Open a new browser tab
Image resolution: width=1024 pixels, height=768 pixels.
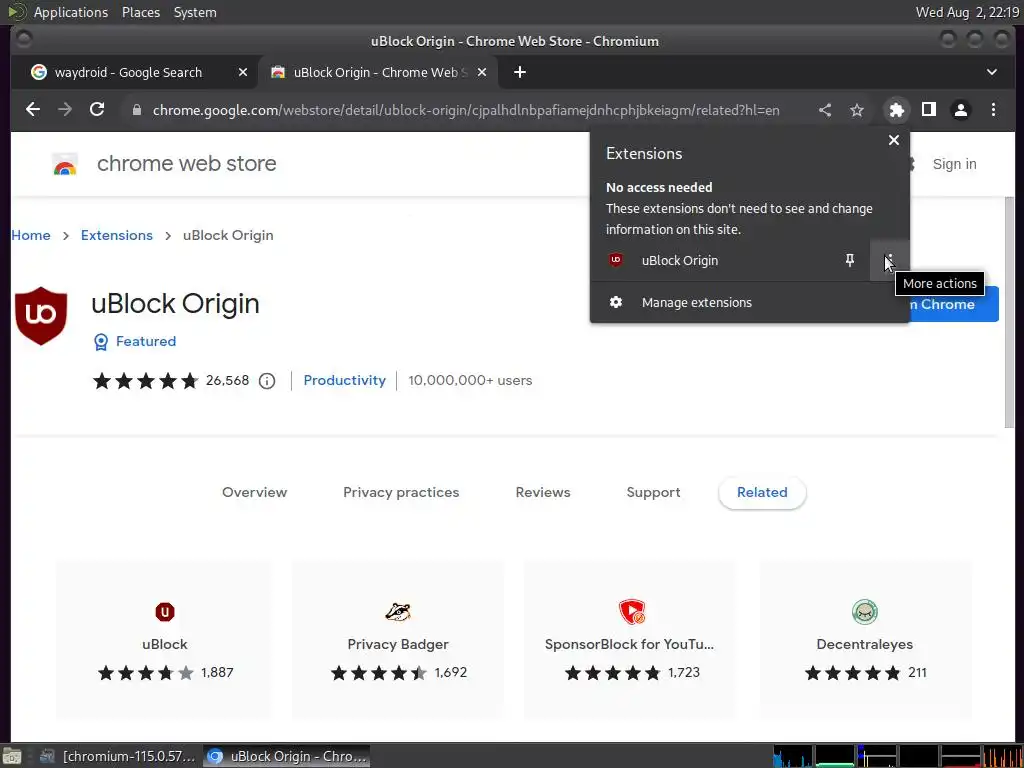520,72
